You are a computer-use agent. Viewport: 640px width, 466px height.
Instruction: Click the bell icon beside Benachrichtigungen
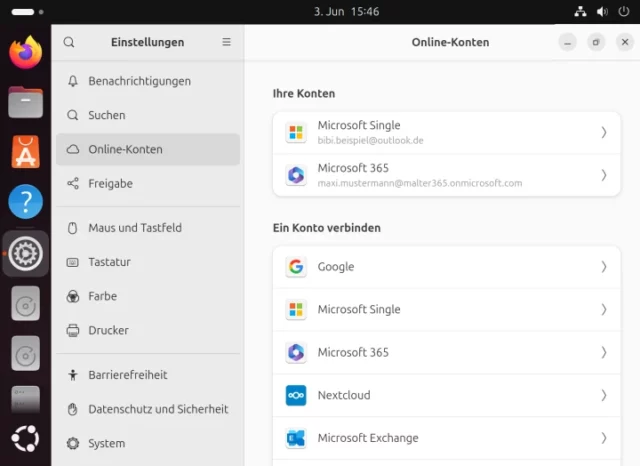[x=73, y=81]
